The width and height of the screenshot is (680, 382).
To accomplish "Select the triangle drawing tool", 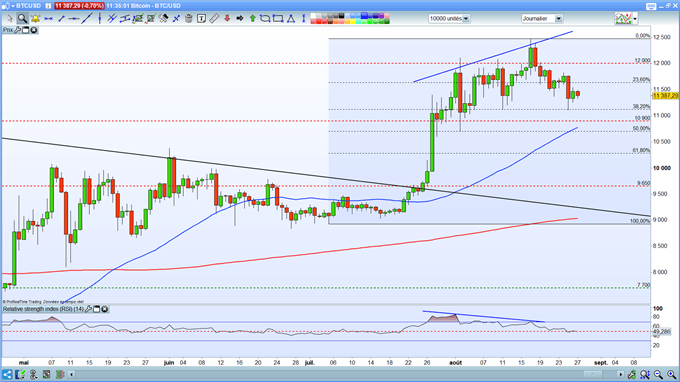I will point(291,18).
